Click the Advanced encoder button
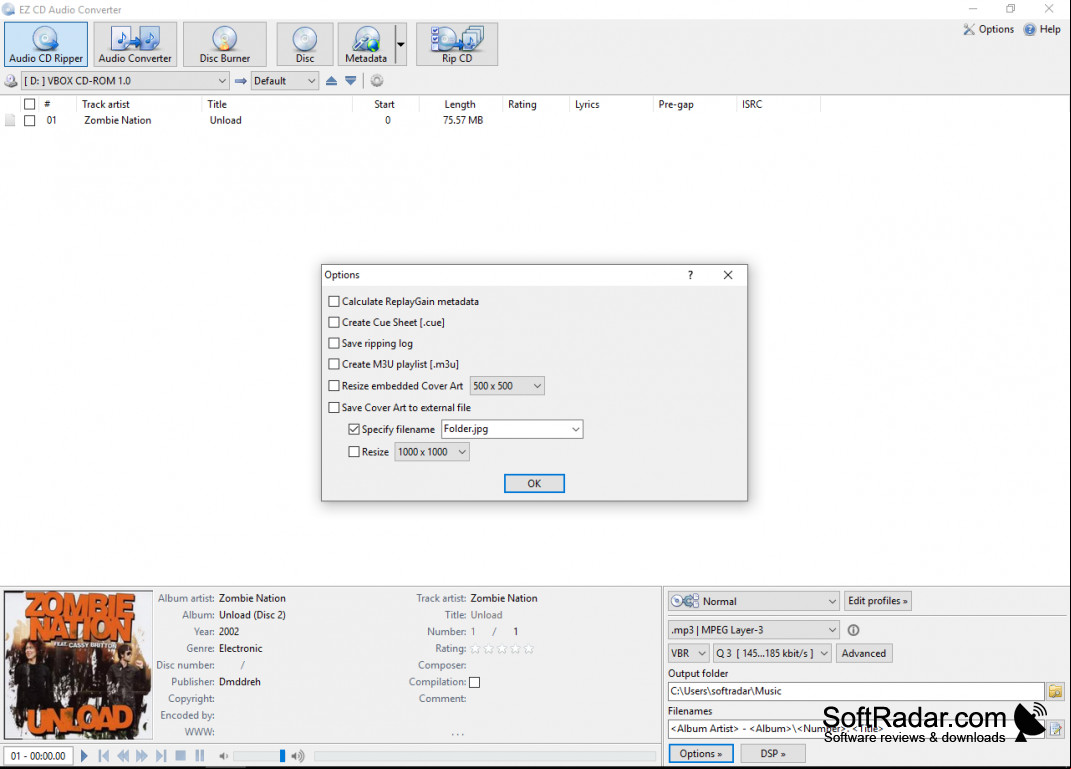 [x=864, y=654]
